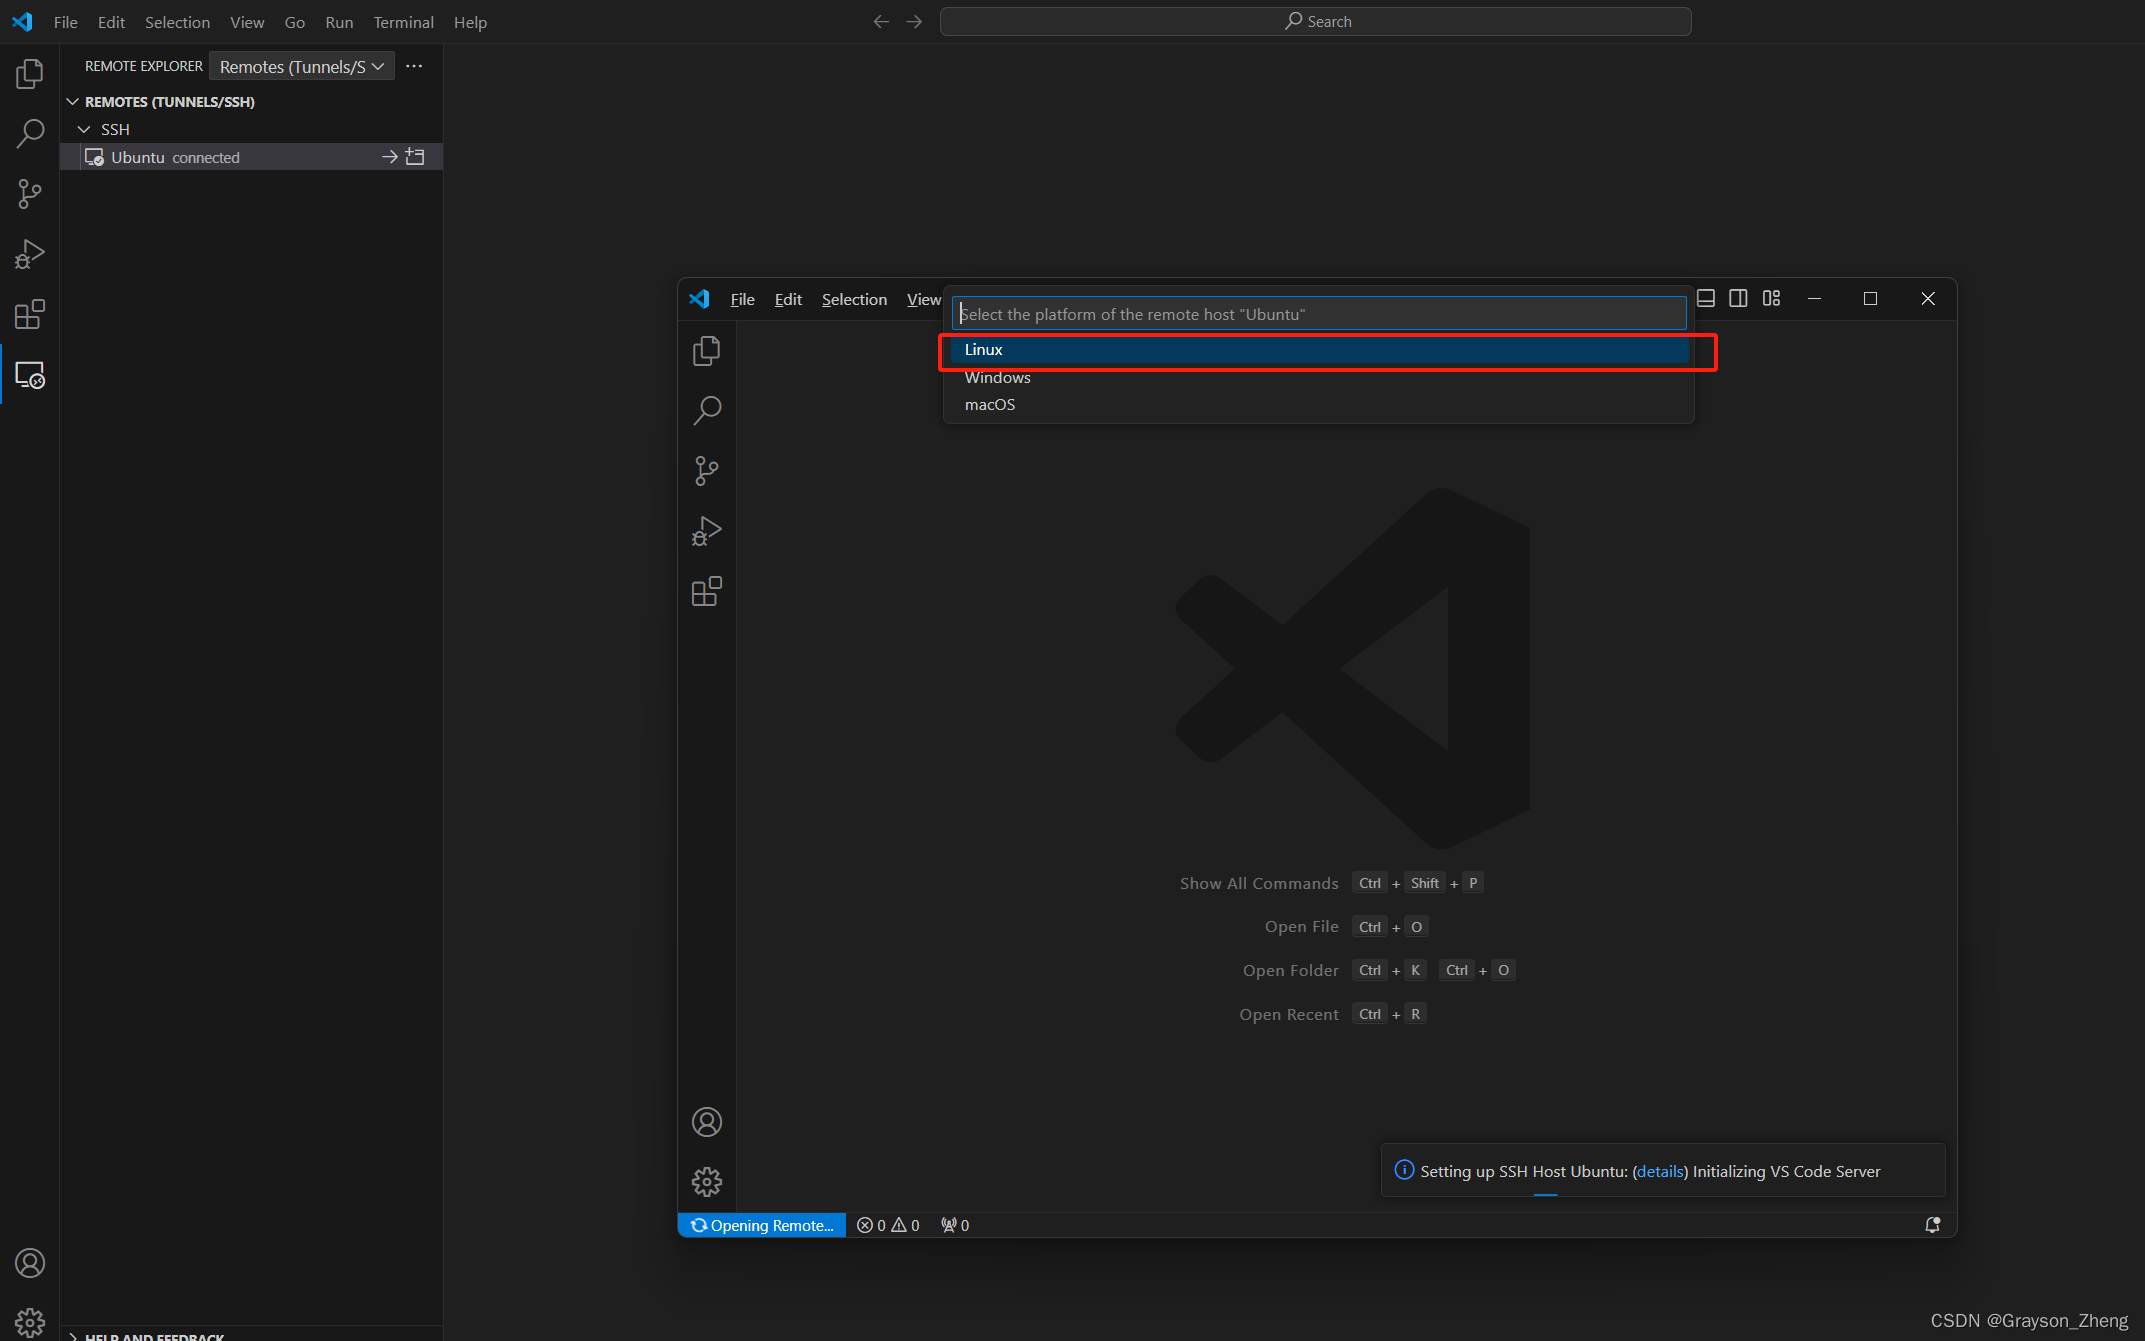Open the Terminal menu
The width and height of the screenshot is (2145, 1341).
[403, 22]
